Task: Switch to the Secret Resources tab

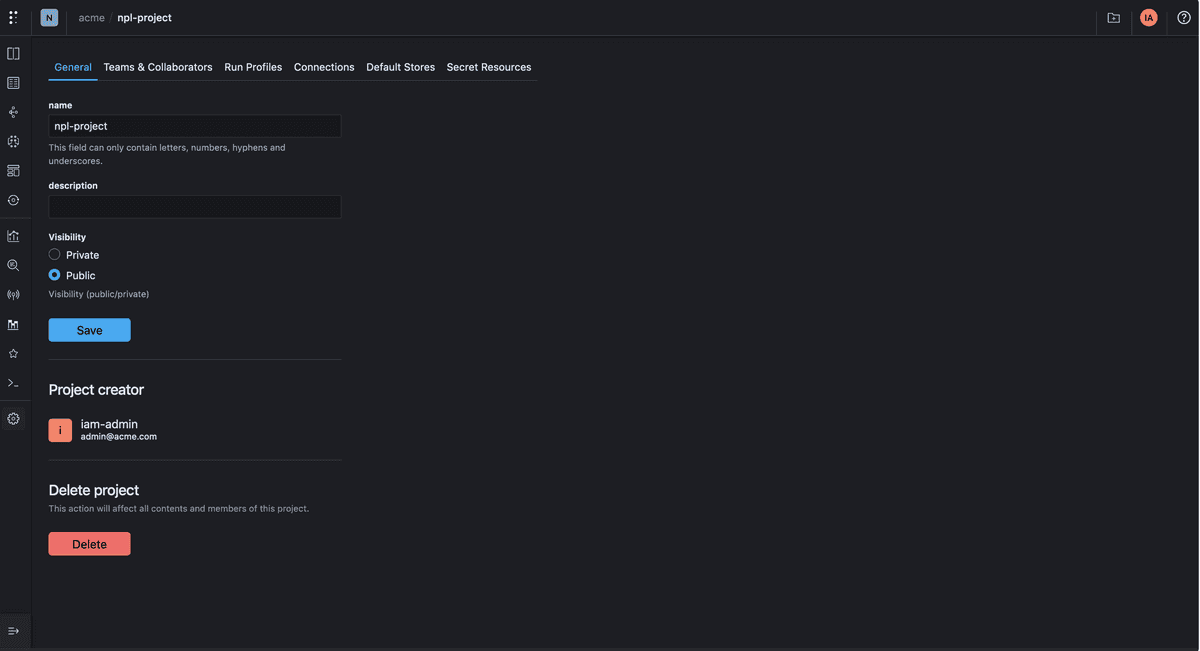Action: tap(489, 67)
